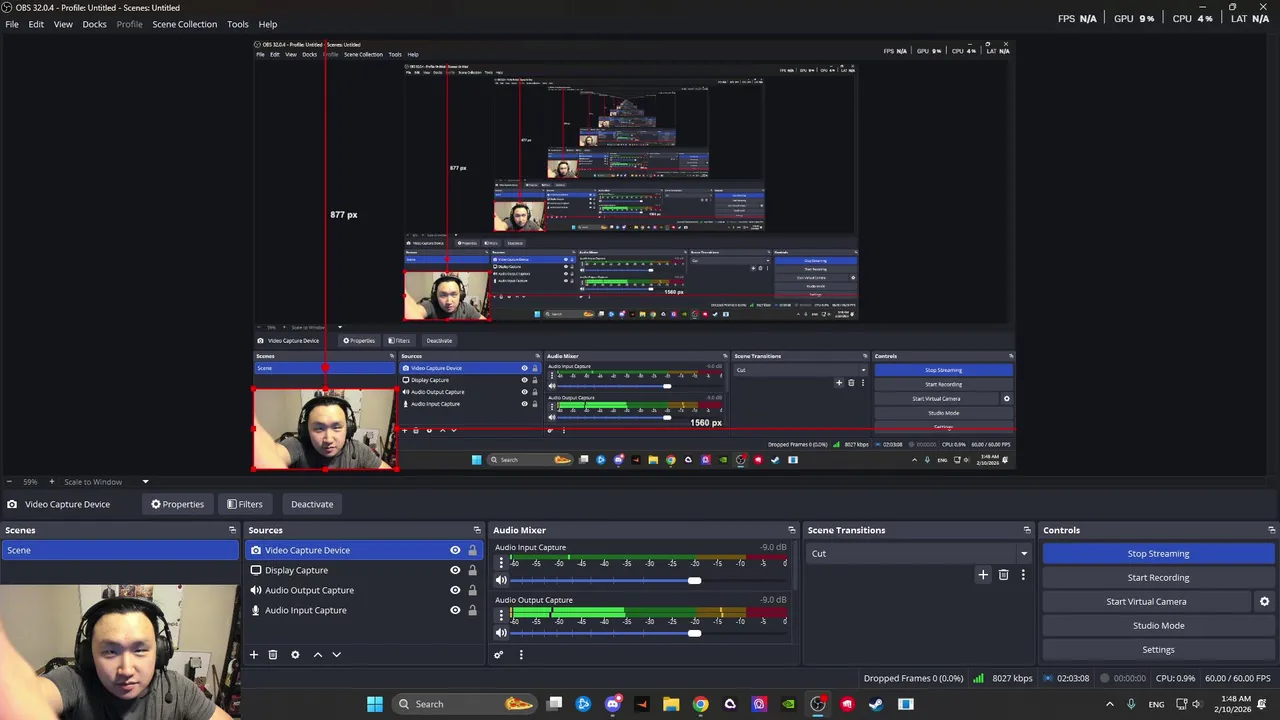1280x720 pixels.
Task: Open source properties gear in Sources toolbar
Action: [295, 655]
